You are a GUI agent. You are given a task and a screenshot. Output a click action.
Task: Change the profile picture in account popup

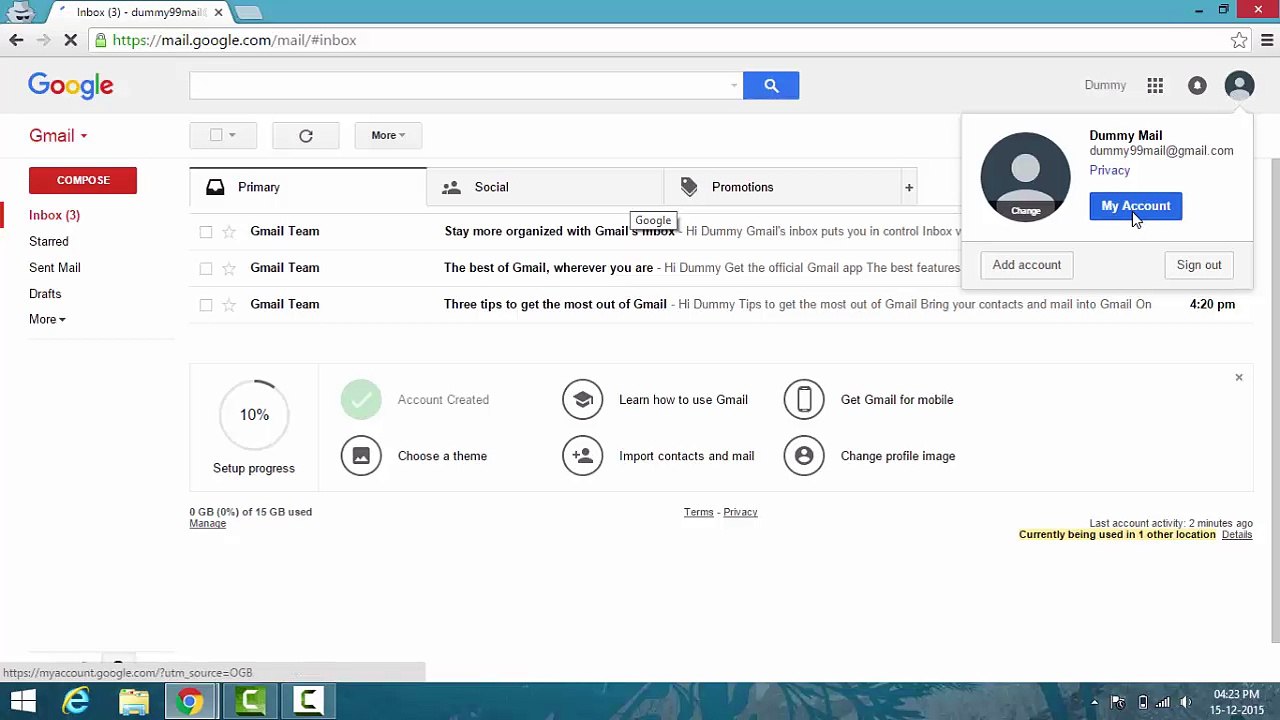(1025, 211)
